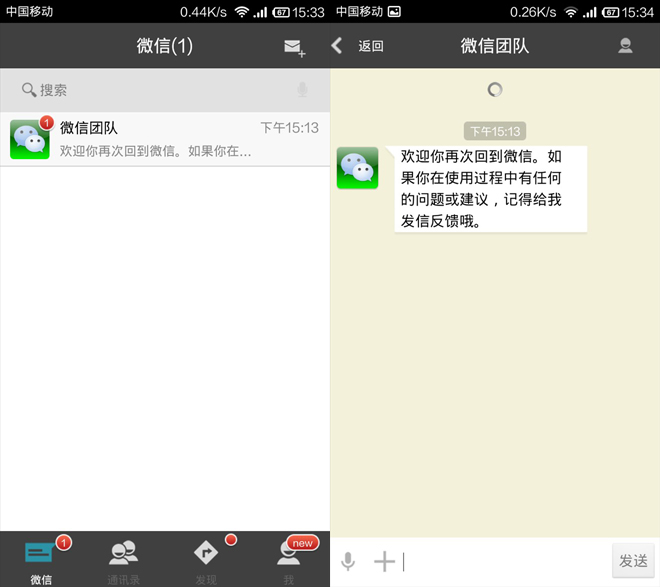This screenshot has width=660, height=587.
Task: Focus the message text input field
Action: pyautogui.click(x=505, y=562)
